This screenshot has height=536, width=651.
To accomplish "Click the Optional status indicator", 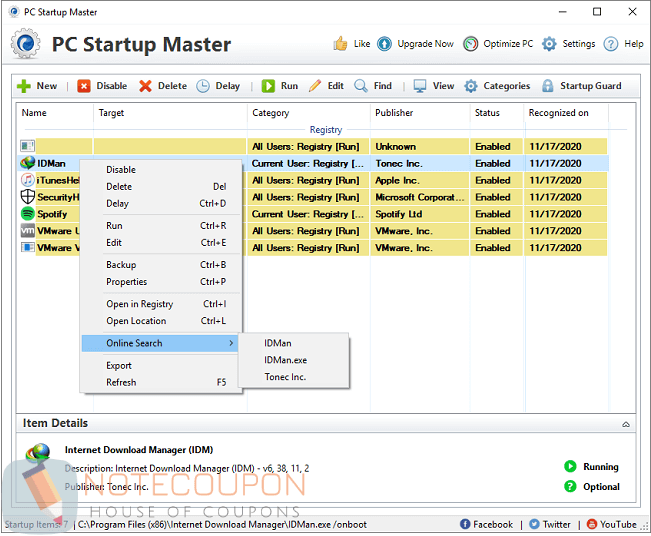I will [592, 487].
